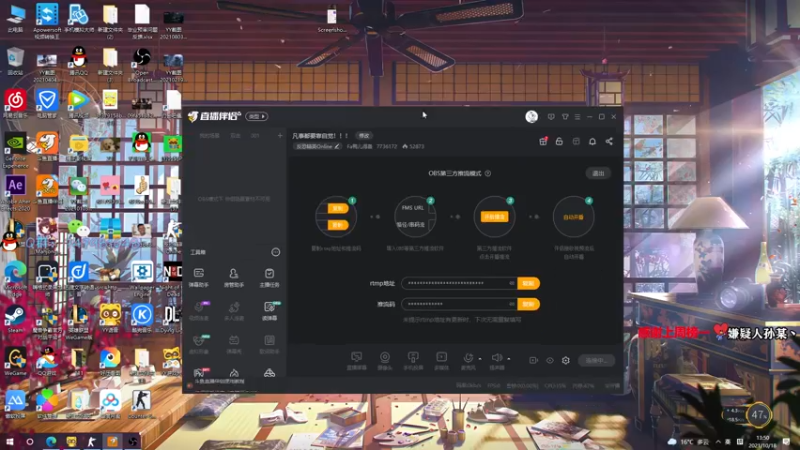Click step 1 copy illustration circle
The height and width of the screenshot is (450, 800).
336,217
